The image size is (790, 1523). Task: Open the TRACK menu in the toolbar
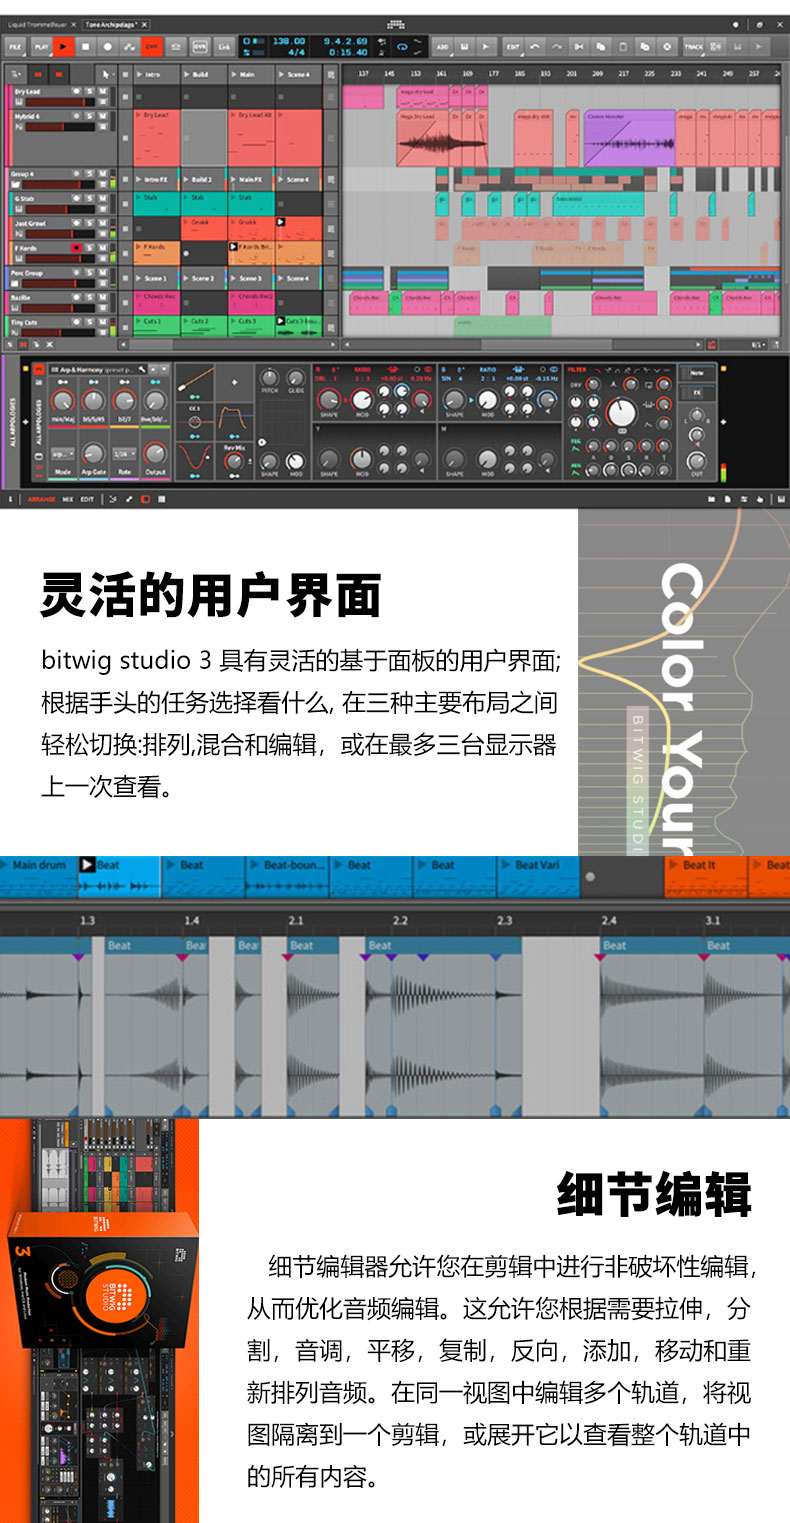click(x=693, y=46)
